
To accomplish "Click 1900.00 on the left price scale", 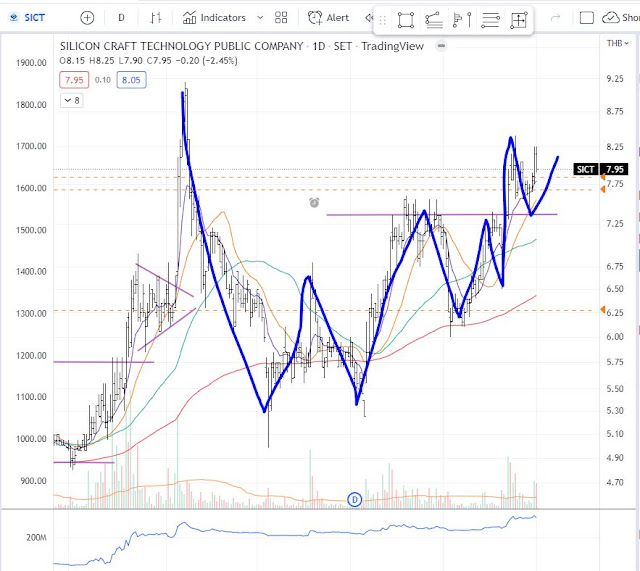I will click(31, 63).
